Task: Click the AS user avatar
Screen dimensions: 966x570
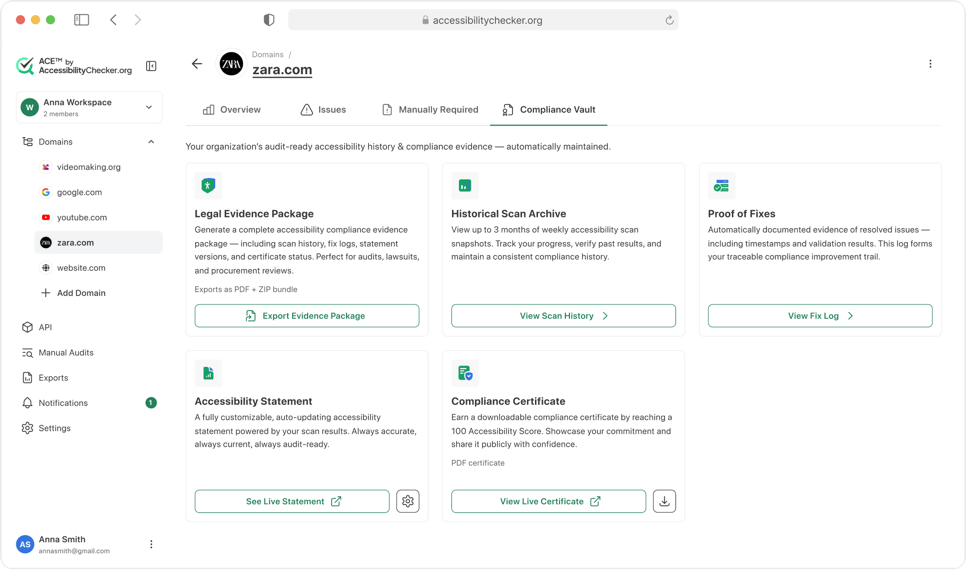Action: pos(25,544)
